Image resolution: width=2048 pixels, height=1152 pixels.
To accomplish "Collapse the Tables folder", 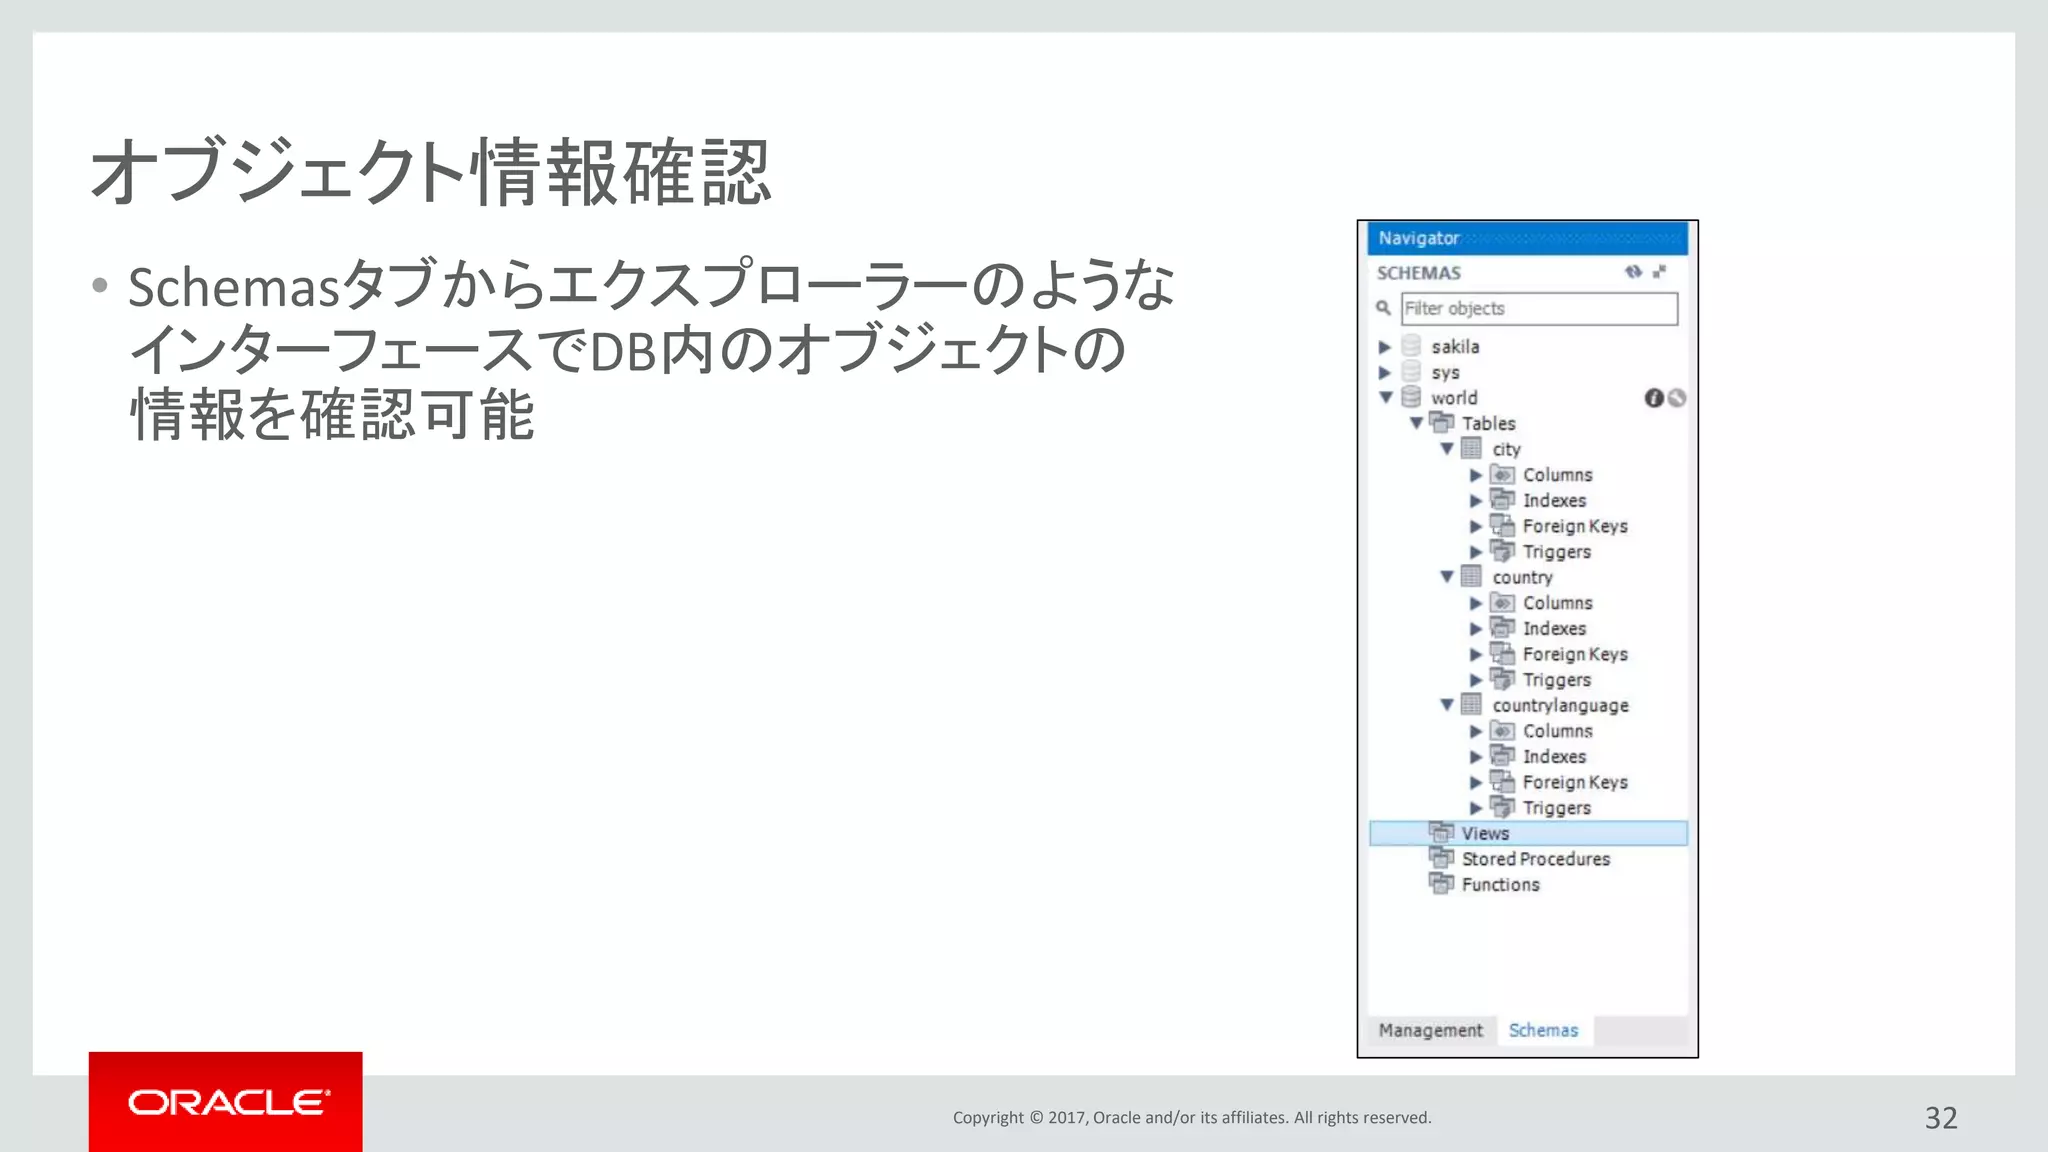I will coord(1416,423).
